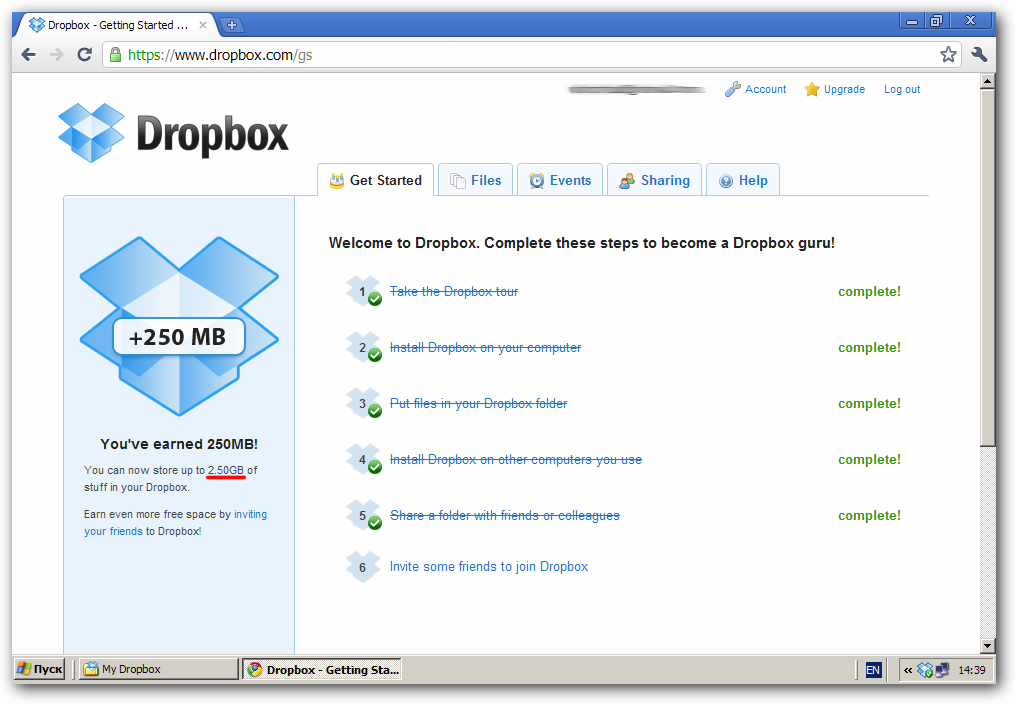This screenshot has height=704, width=1016.
Task: Click the step 1 completed box icon
Action: click(364, 291)
